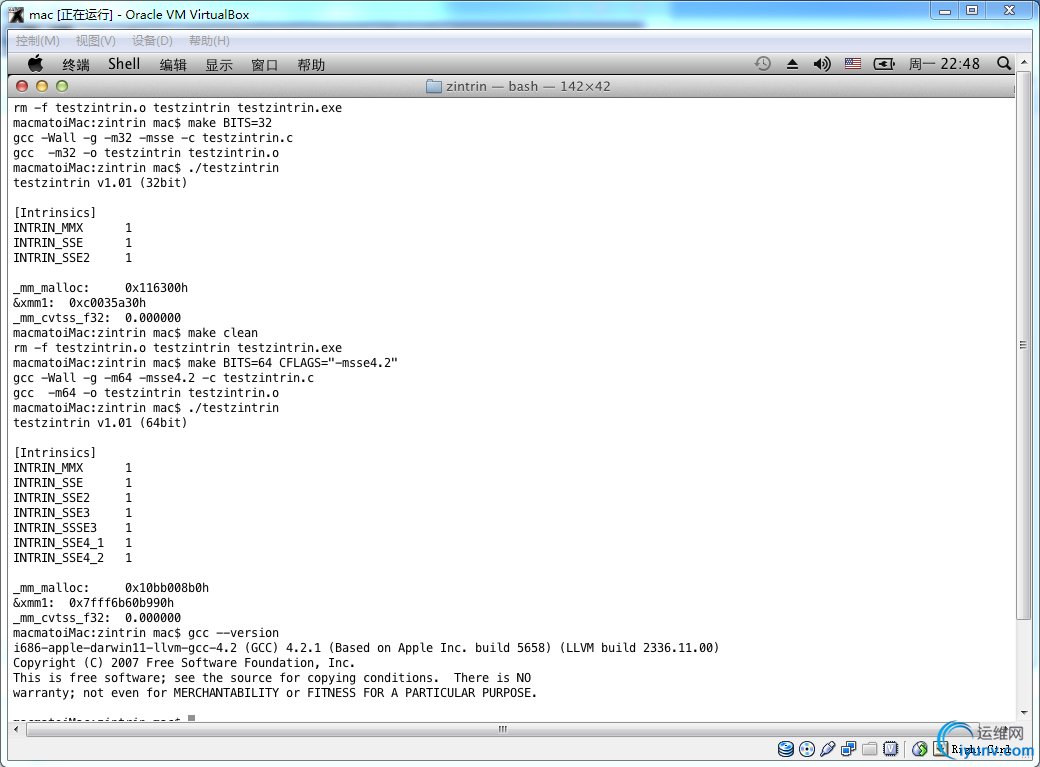Viewport: 1040px width, 767px height.
Task: Open the 编辑 menu
Action: coord(173,64)
